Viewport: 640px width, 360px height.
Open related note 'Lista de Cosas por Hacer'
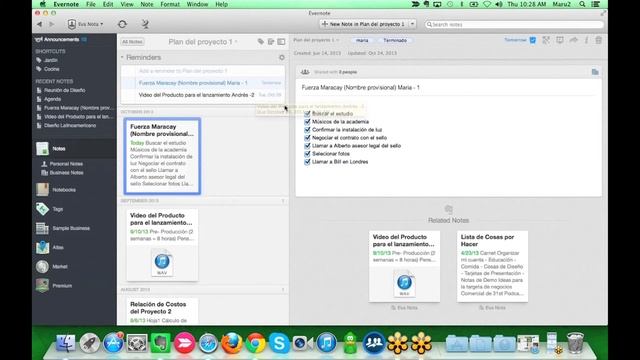[x=492, y=267]
